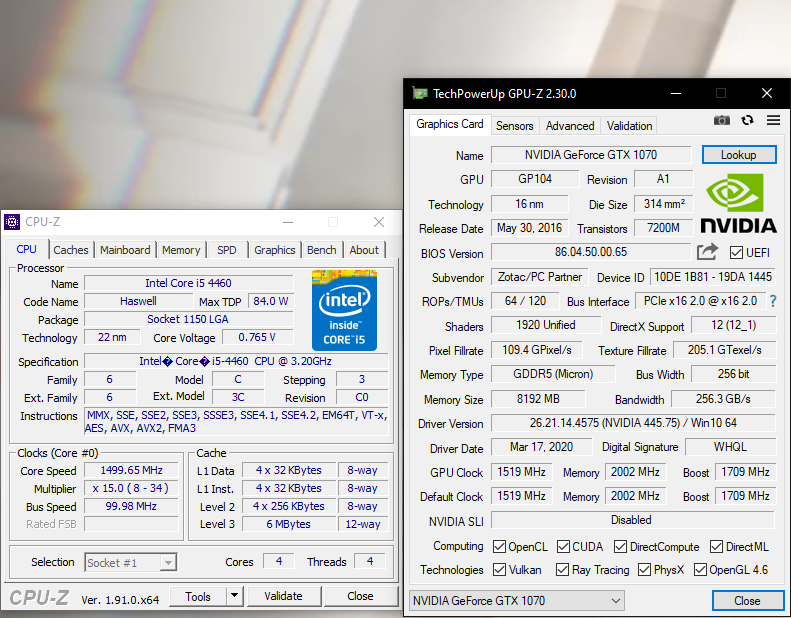Click the Level 3 cache value 6 MBytes

tap(289, 524)
